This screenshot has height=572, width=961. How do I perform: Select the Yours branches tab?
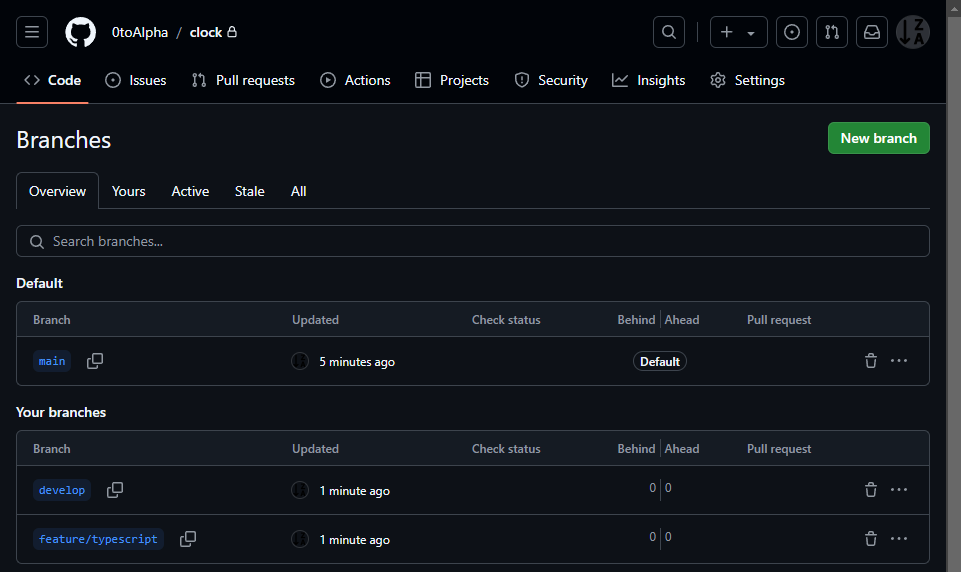click(129, 191)
